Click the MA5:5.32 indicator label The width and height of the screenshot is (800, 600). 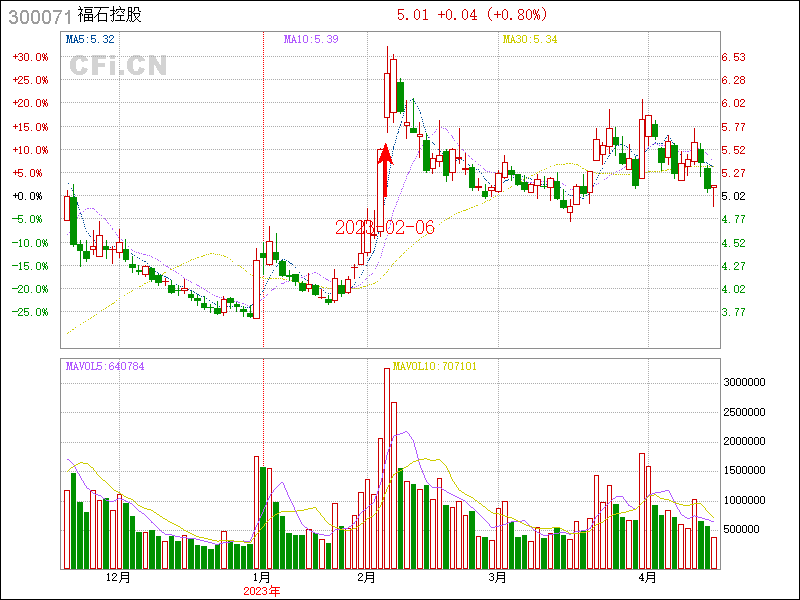click(90, 39)
